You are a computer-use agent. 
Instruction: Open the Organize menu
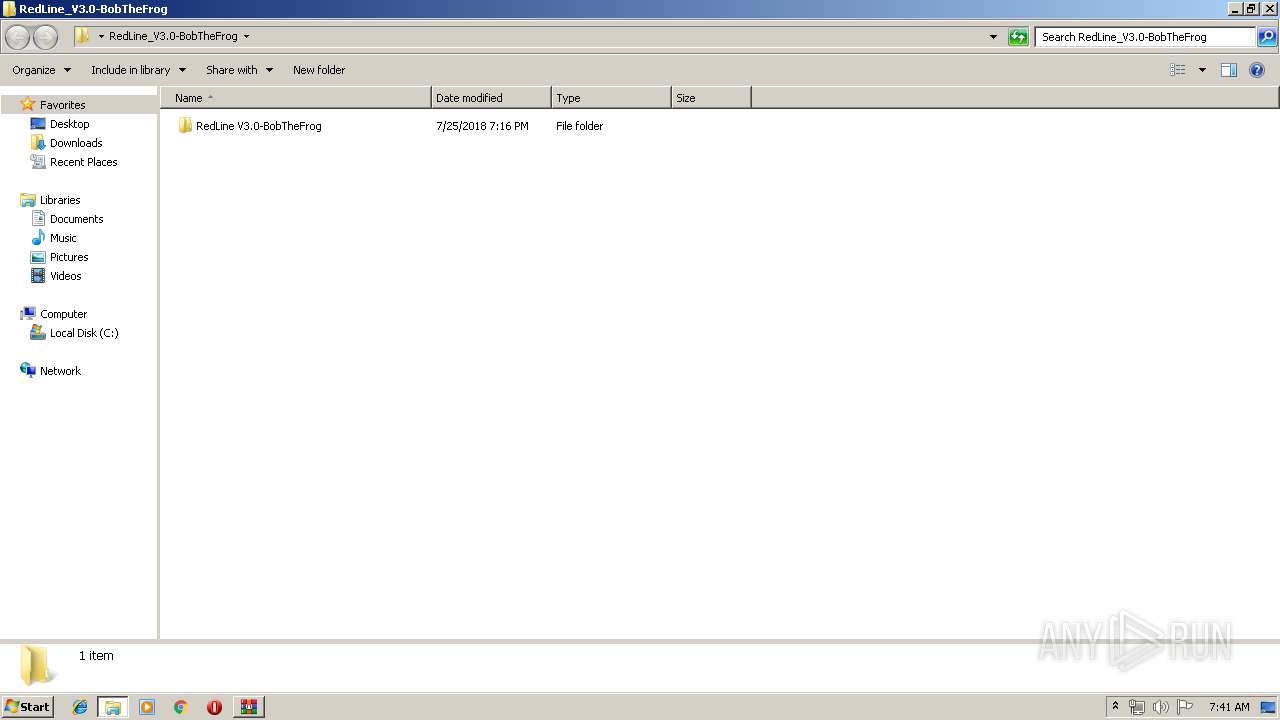click(x=42, y=70)
